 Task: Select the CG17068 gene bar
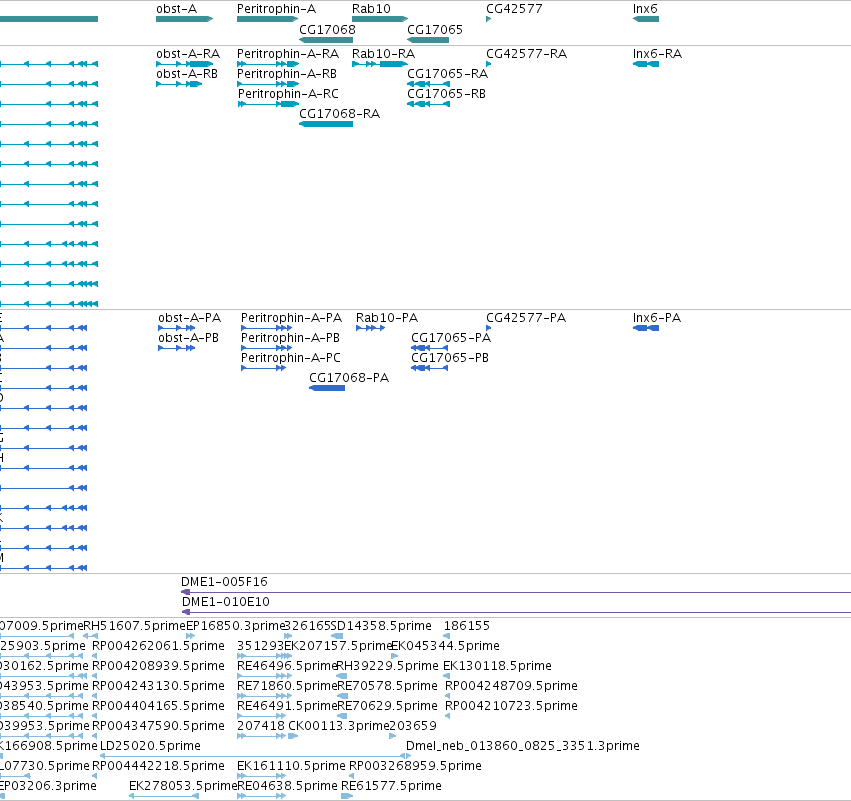pyautogui.click(x=326, y=40)
